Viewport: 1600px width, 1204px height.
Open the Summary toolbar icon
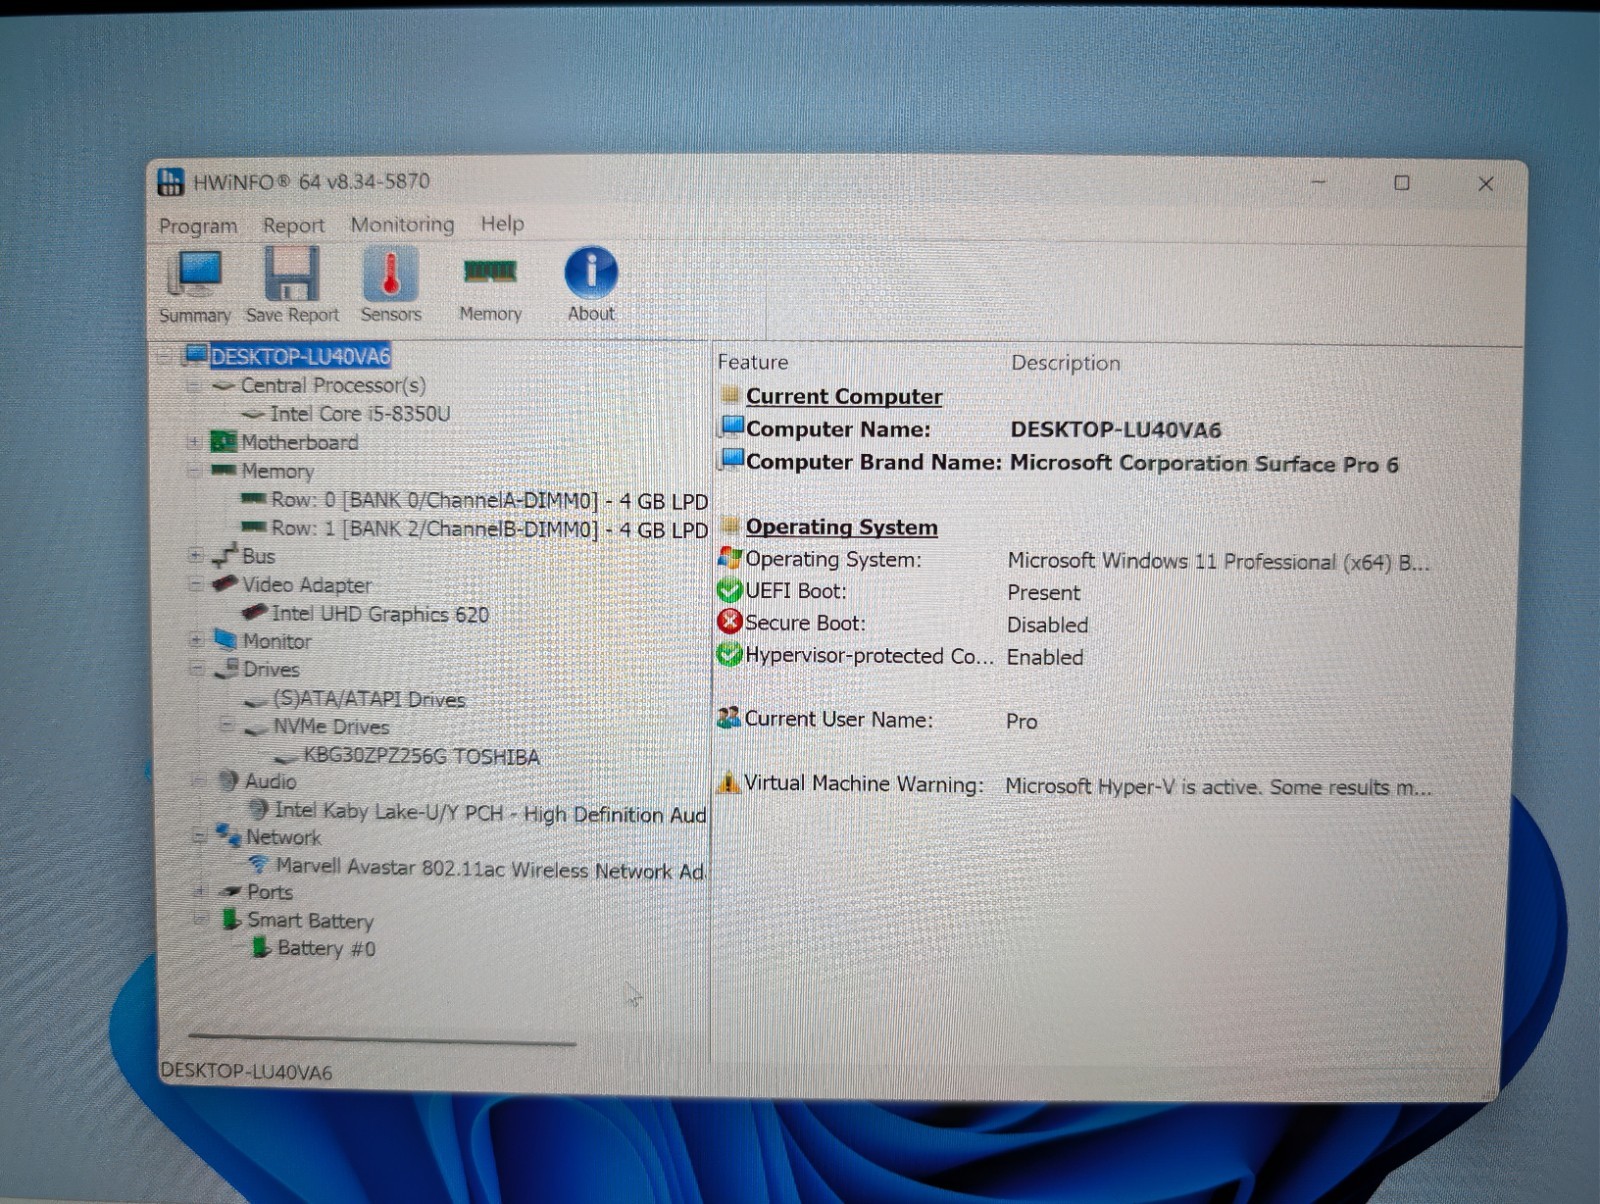click(x=195, y=286)
